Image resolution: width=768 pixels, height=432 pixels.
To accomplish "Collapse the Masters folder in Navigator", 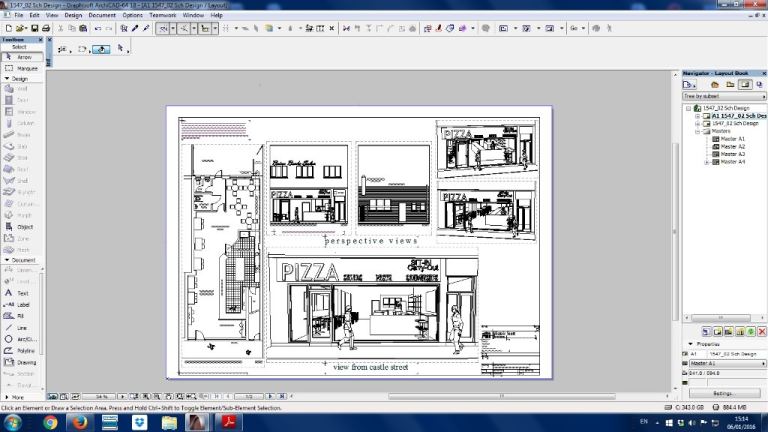I will pos(698,131).
